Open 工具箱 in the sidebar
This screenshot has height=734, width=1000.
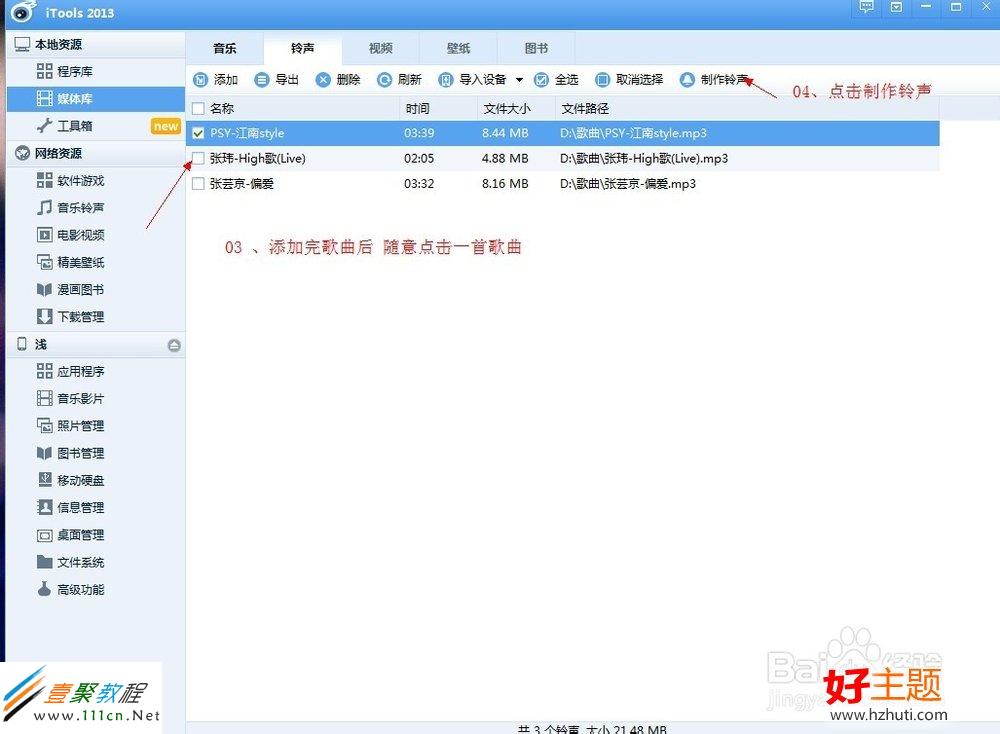(x=96, y=126)
